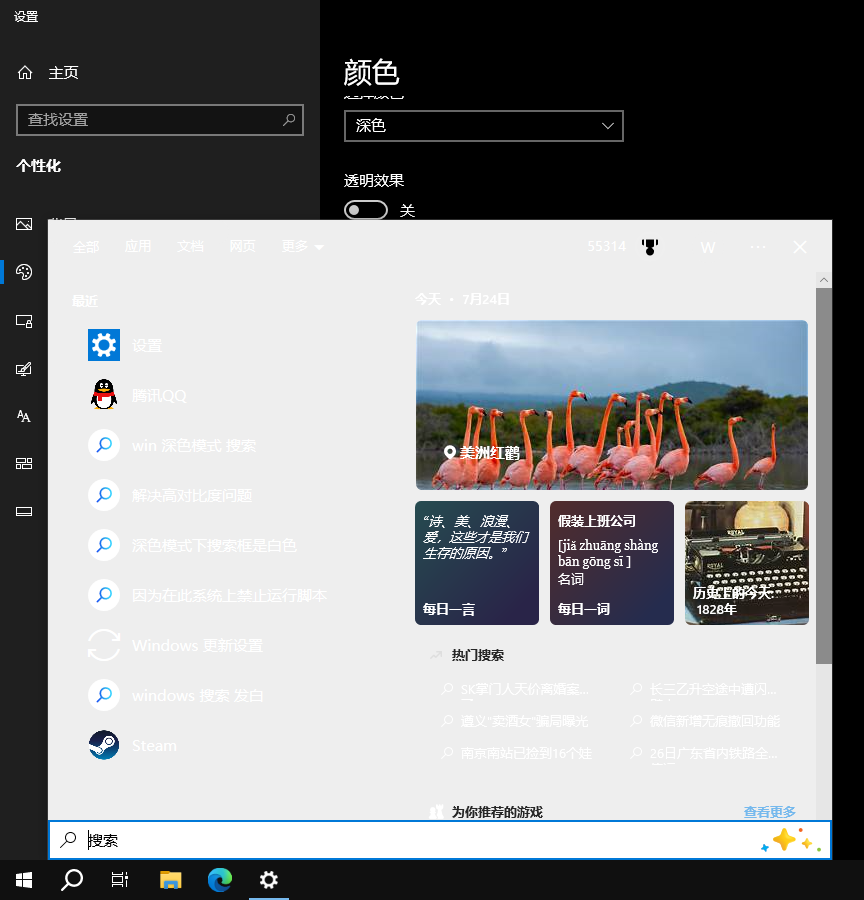Open the Windows Start menu

point(24,880)
